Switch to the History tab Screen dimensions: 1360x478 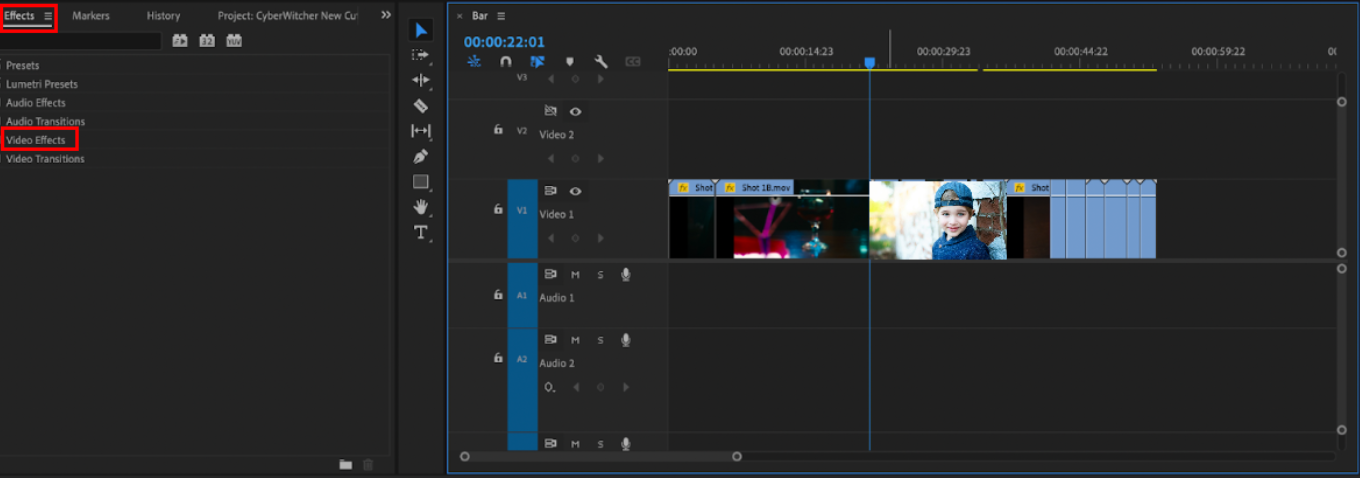point(163,15)
